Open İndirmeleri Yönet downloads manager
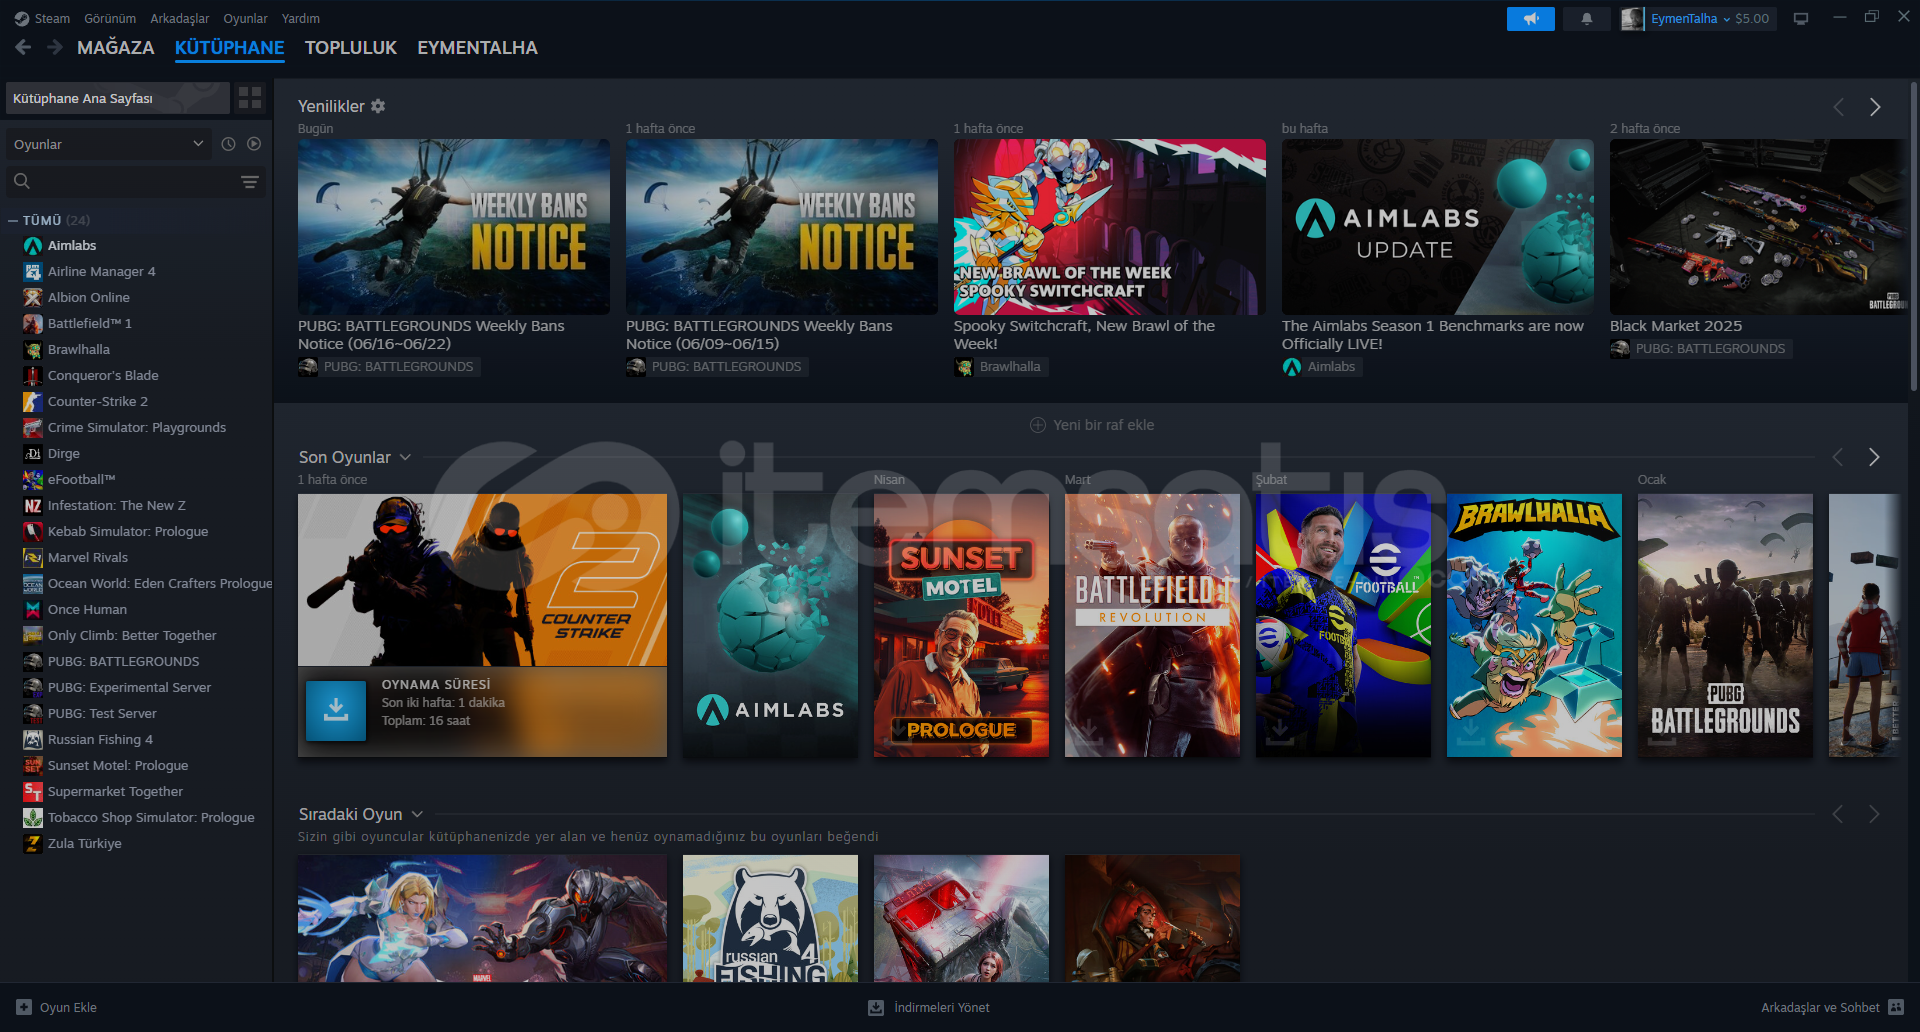The width and height of the screenshot is (1920, 1032). [929, 1007]
